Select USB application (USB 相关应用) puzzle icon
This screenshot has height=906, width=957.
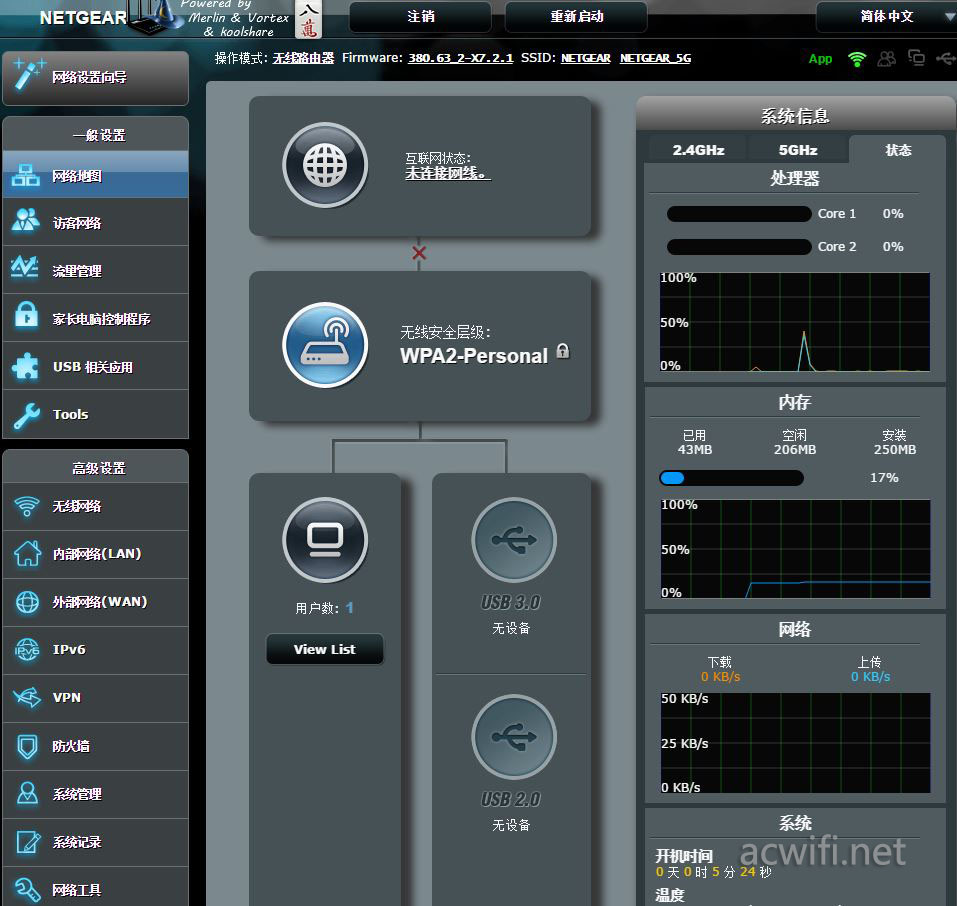(26, 366)
